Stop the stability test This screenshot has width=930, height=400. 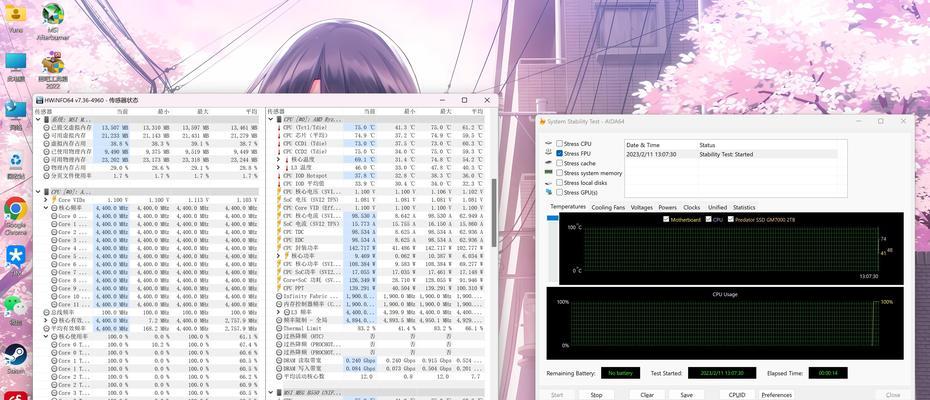[x=597, y=395]
